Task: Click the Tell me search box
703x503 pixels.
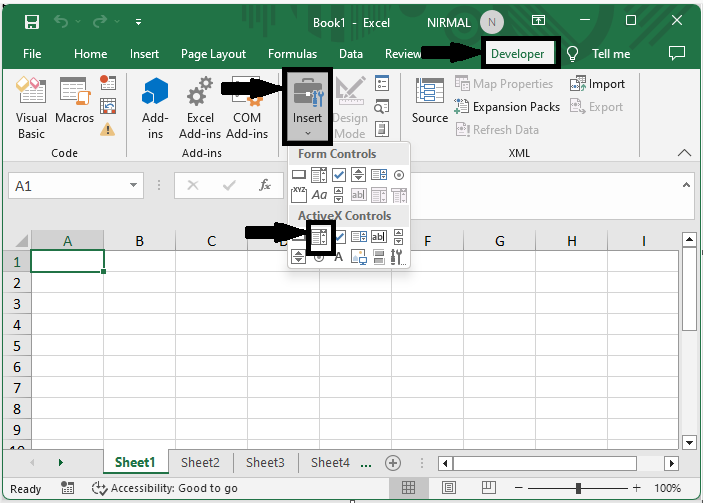Action: [600, 54]
